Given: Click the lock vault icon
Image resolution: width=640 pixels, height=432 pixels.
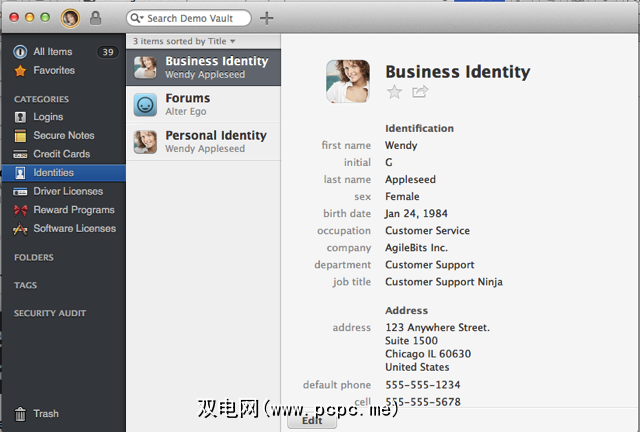Looking at the screenshot, I should (95, 18).
